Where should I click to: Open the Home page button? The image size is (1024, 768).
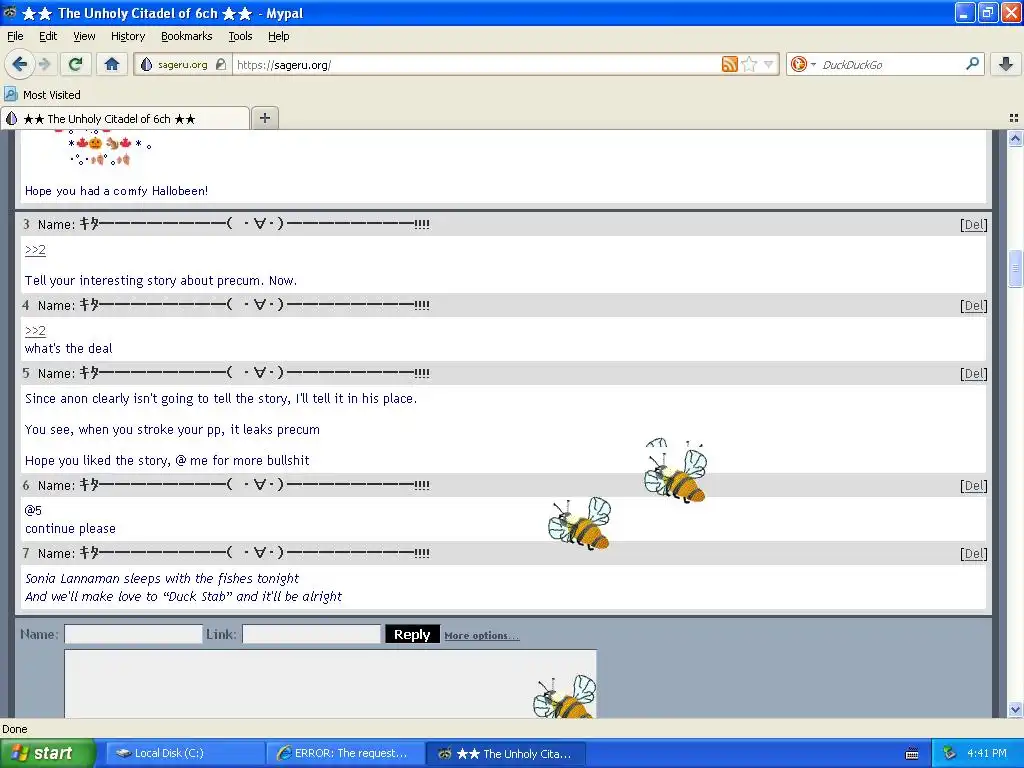click(x=112, y=64)
